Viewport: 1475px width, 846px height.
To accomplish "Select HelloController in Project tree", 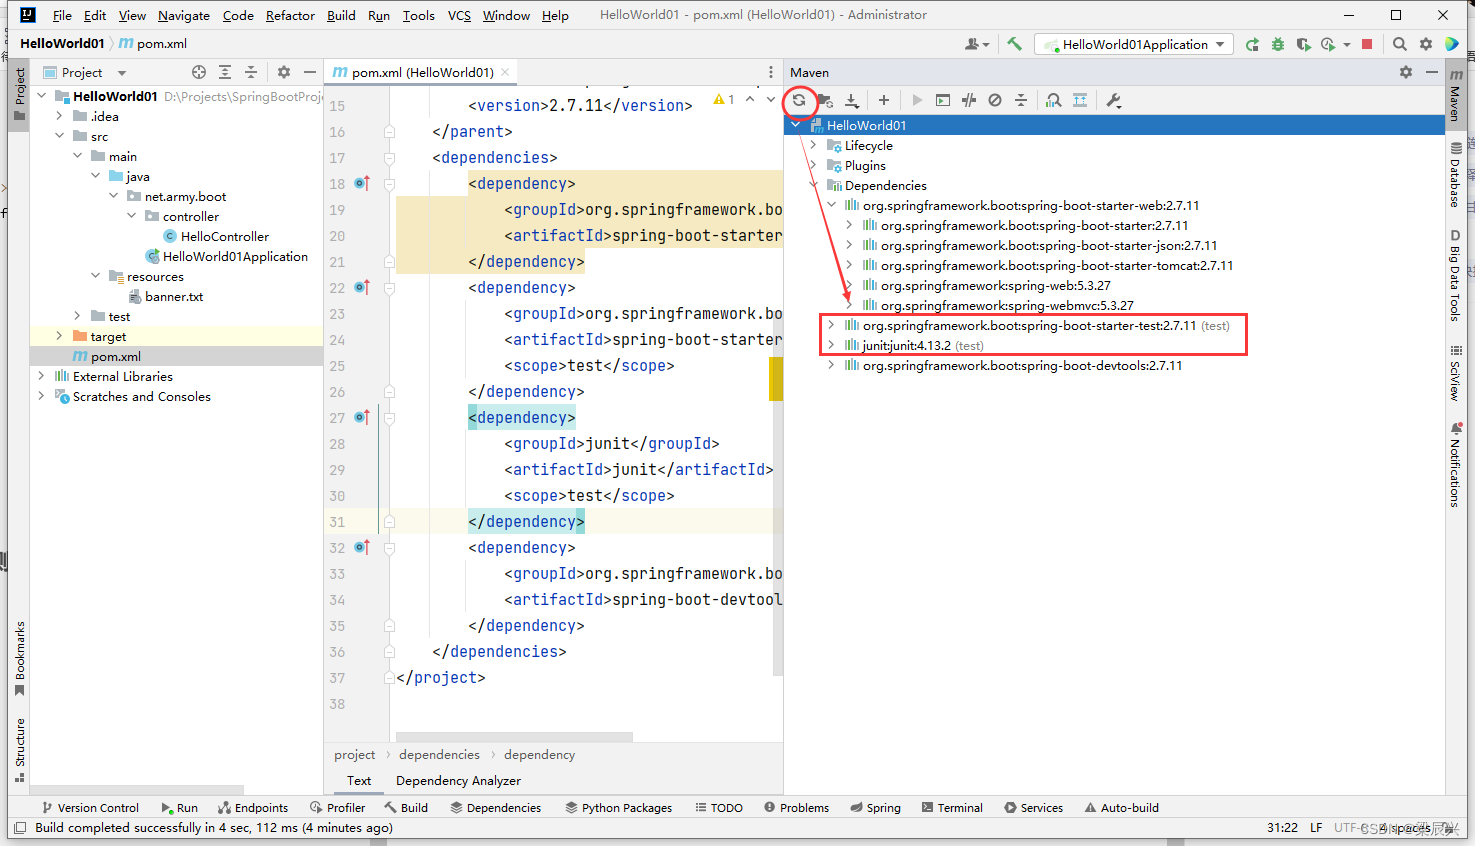I will point(224,236).
